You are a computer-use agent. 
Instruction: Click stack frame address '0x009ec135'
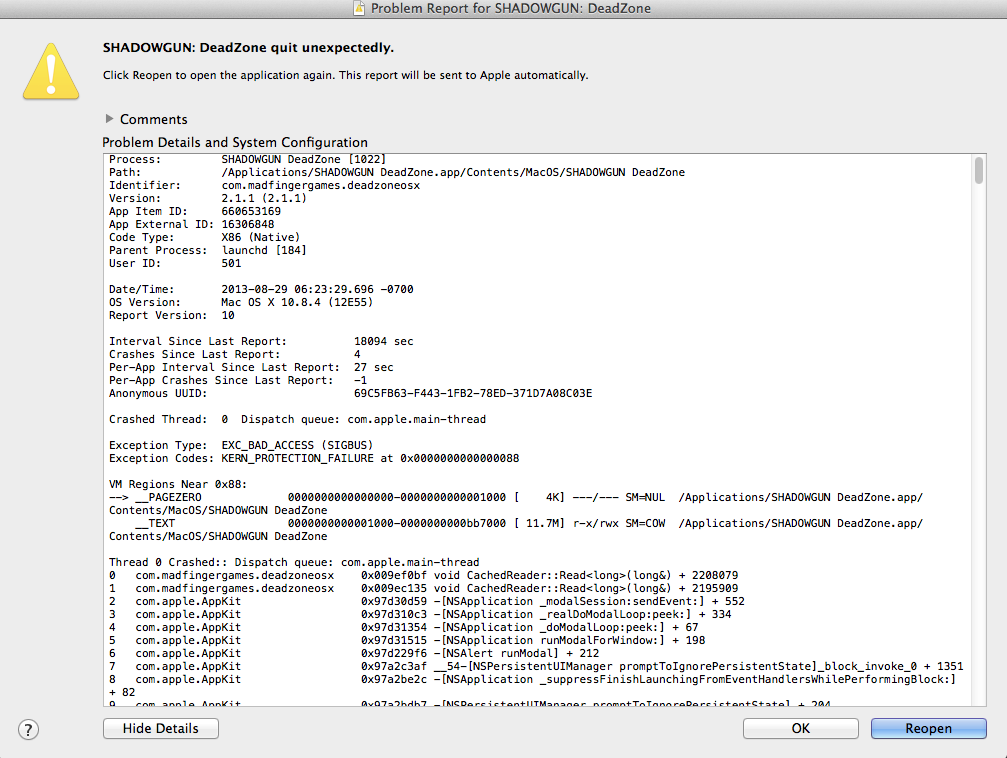pos(393,588)
